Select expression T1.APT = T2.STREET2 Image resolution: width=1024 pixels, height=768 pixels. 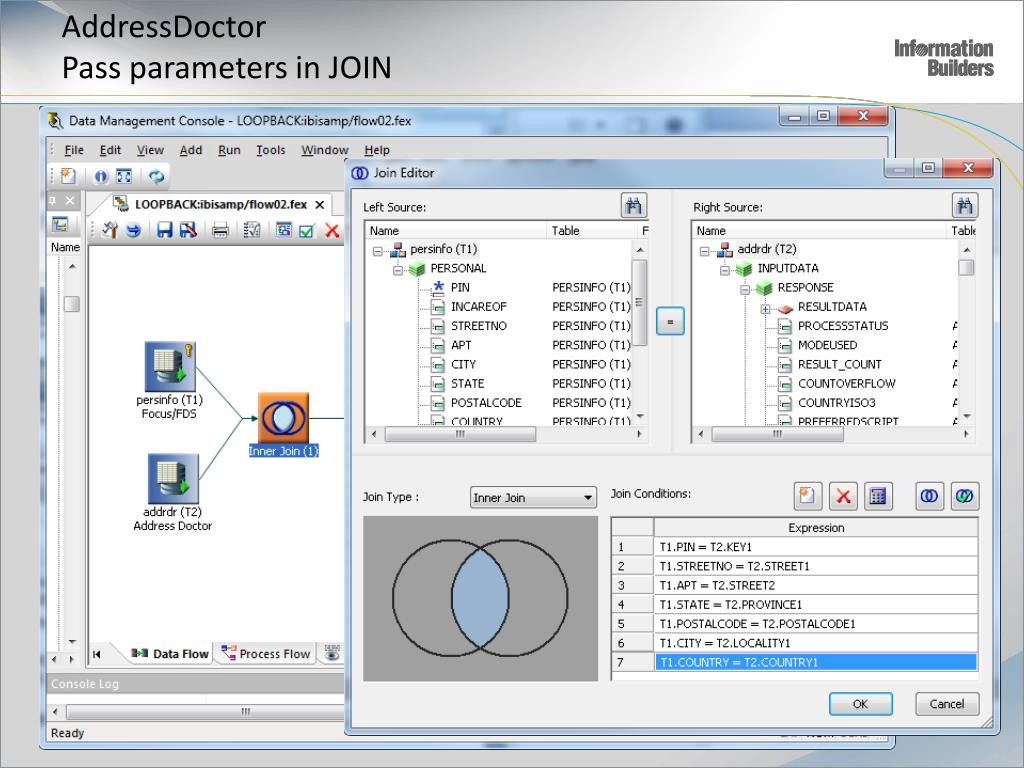pos(815,585)
